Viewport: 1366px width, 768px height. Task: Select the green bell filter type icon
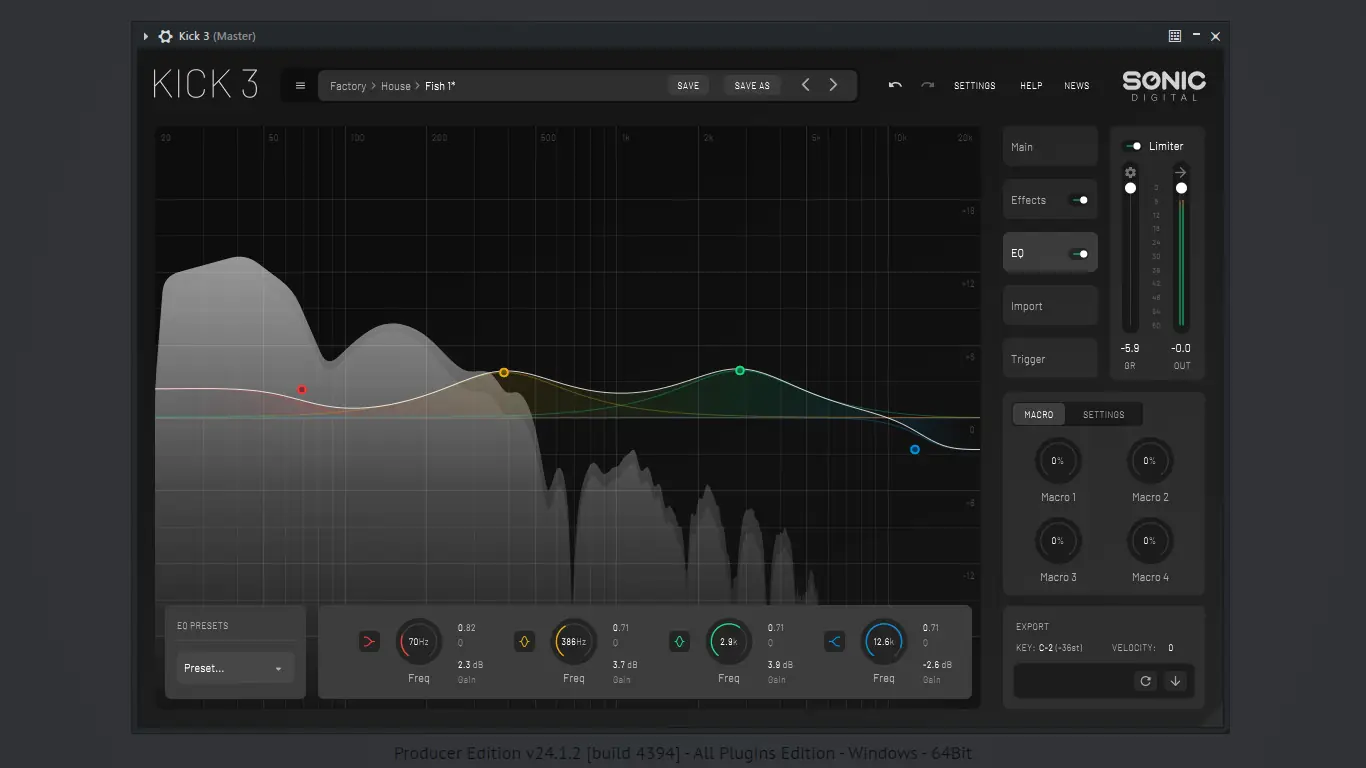tap(680, 641)
